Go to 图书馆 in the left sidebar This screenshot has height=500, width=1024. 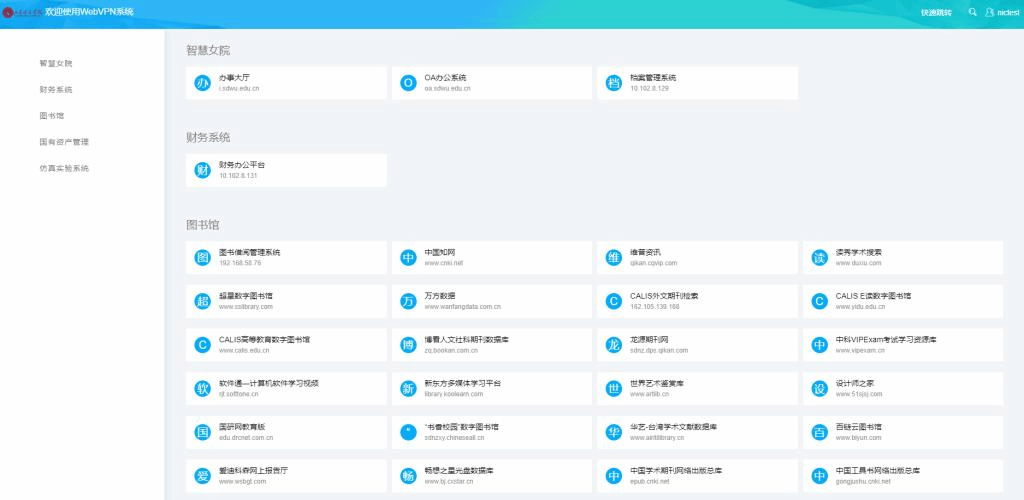[x=52, y=115]
